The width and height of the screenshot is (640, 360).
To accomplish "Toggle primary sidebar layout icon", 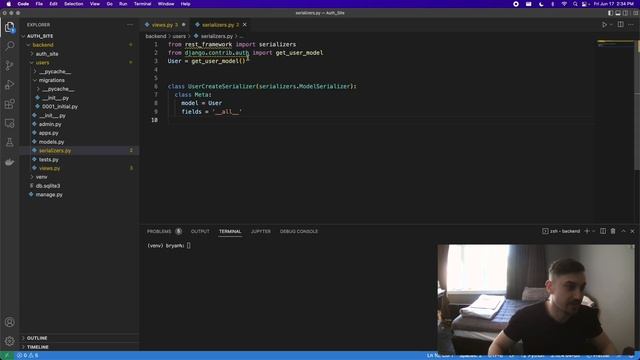I will (610, 13).
